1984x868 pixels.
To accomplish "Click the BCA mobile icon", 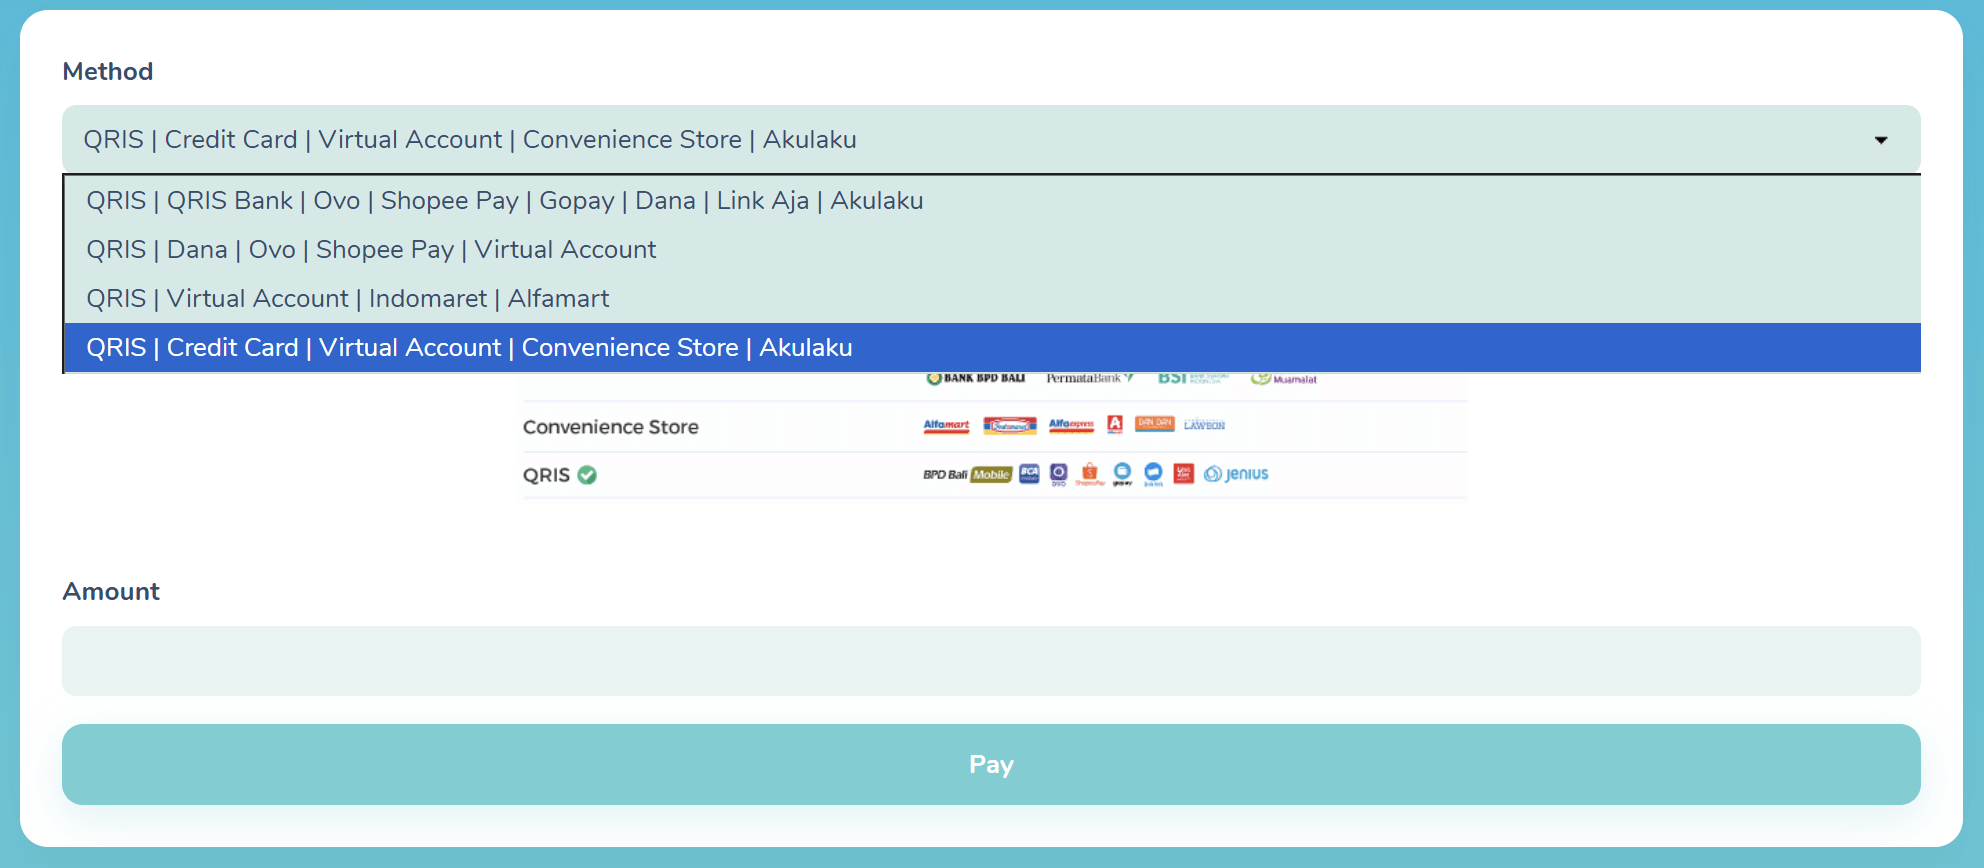I will coord(1029,474).
